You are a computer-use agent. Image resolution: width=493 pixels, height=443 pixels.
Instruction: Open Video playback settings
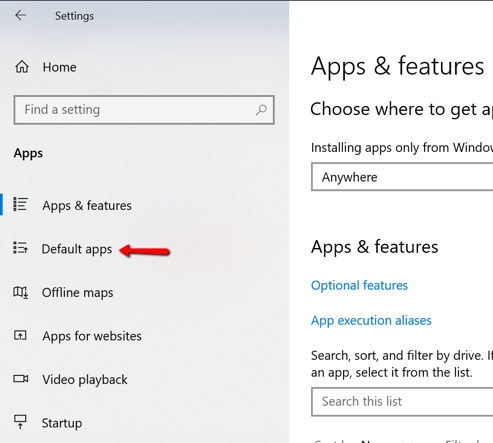85,380
